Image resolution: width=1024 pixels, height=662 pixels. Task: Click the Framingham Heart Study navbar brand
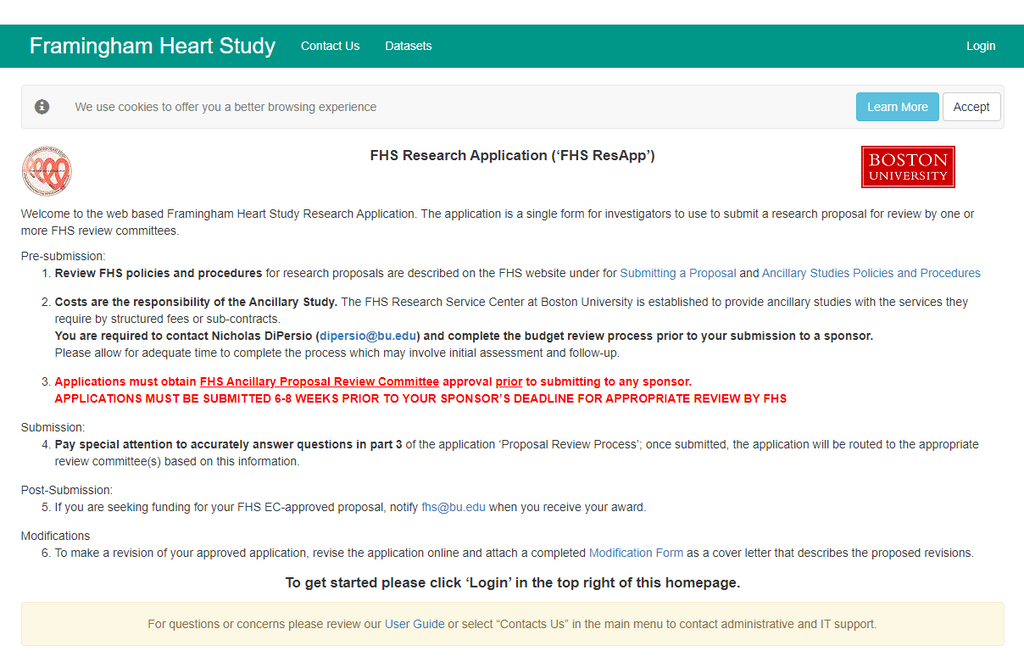click(x=152, y=45)
